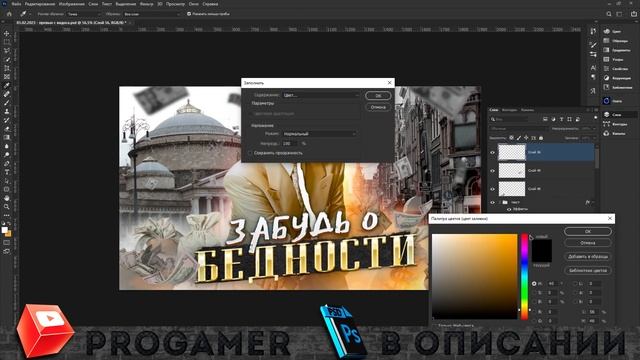Select the S radio button in color picker

coord(534,293)
